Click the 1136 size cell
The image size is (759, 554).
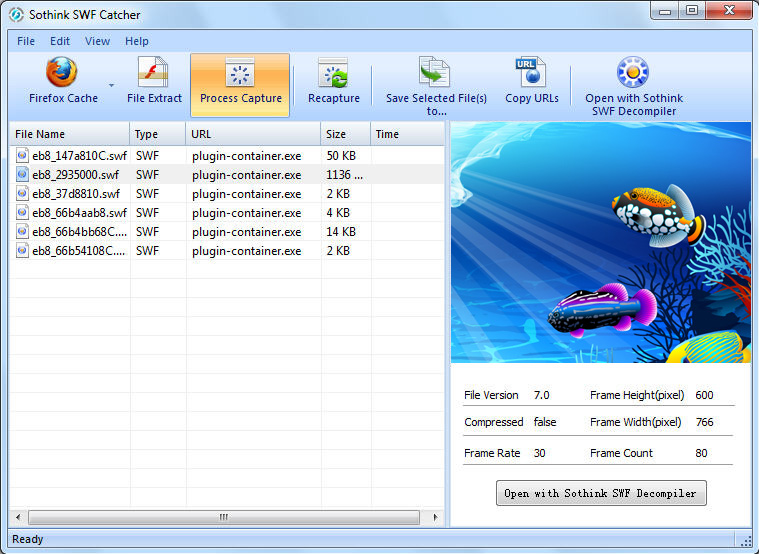(344, 174)
